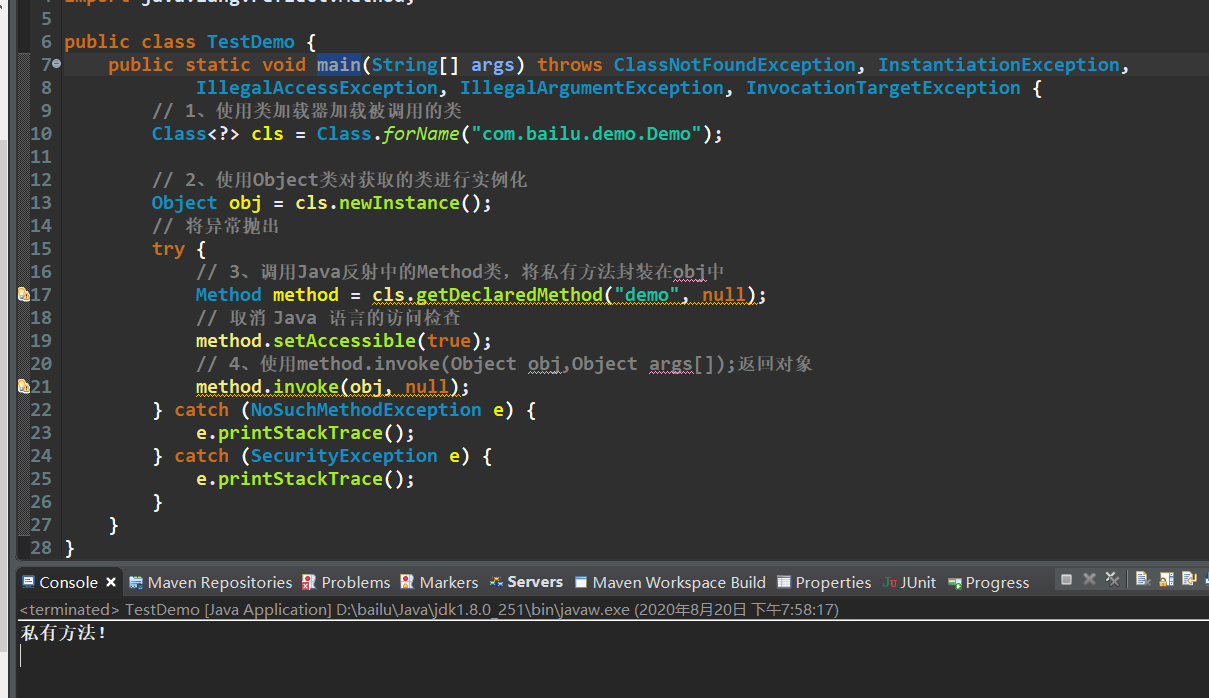Click line number 11 in the gutter

click(41, 157)
